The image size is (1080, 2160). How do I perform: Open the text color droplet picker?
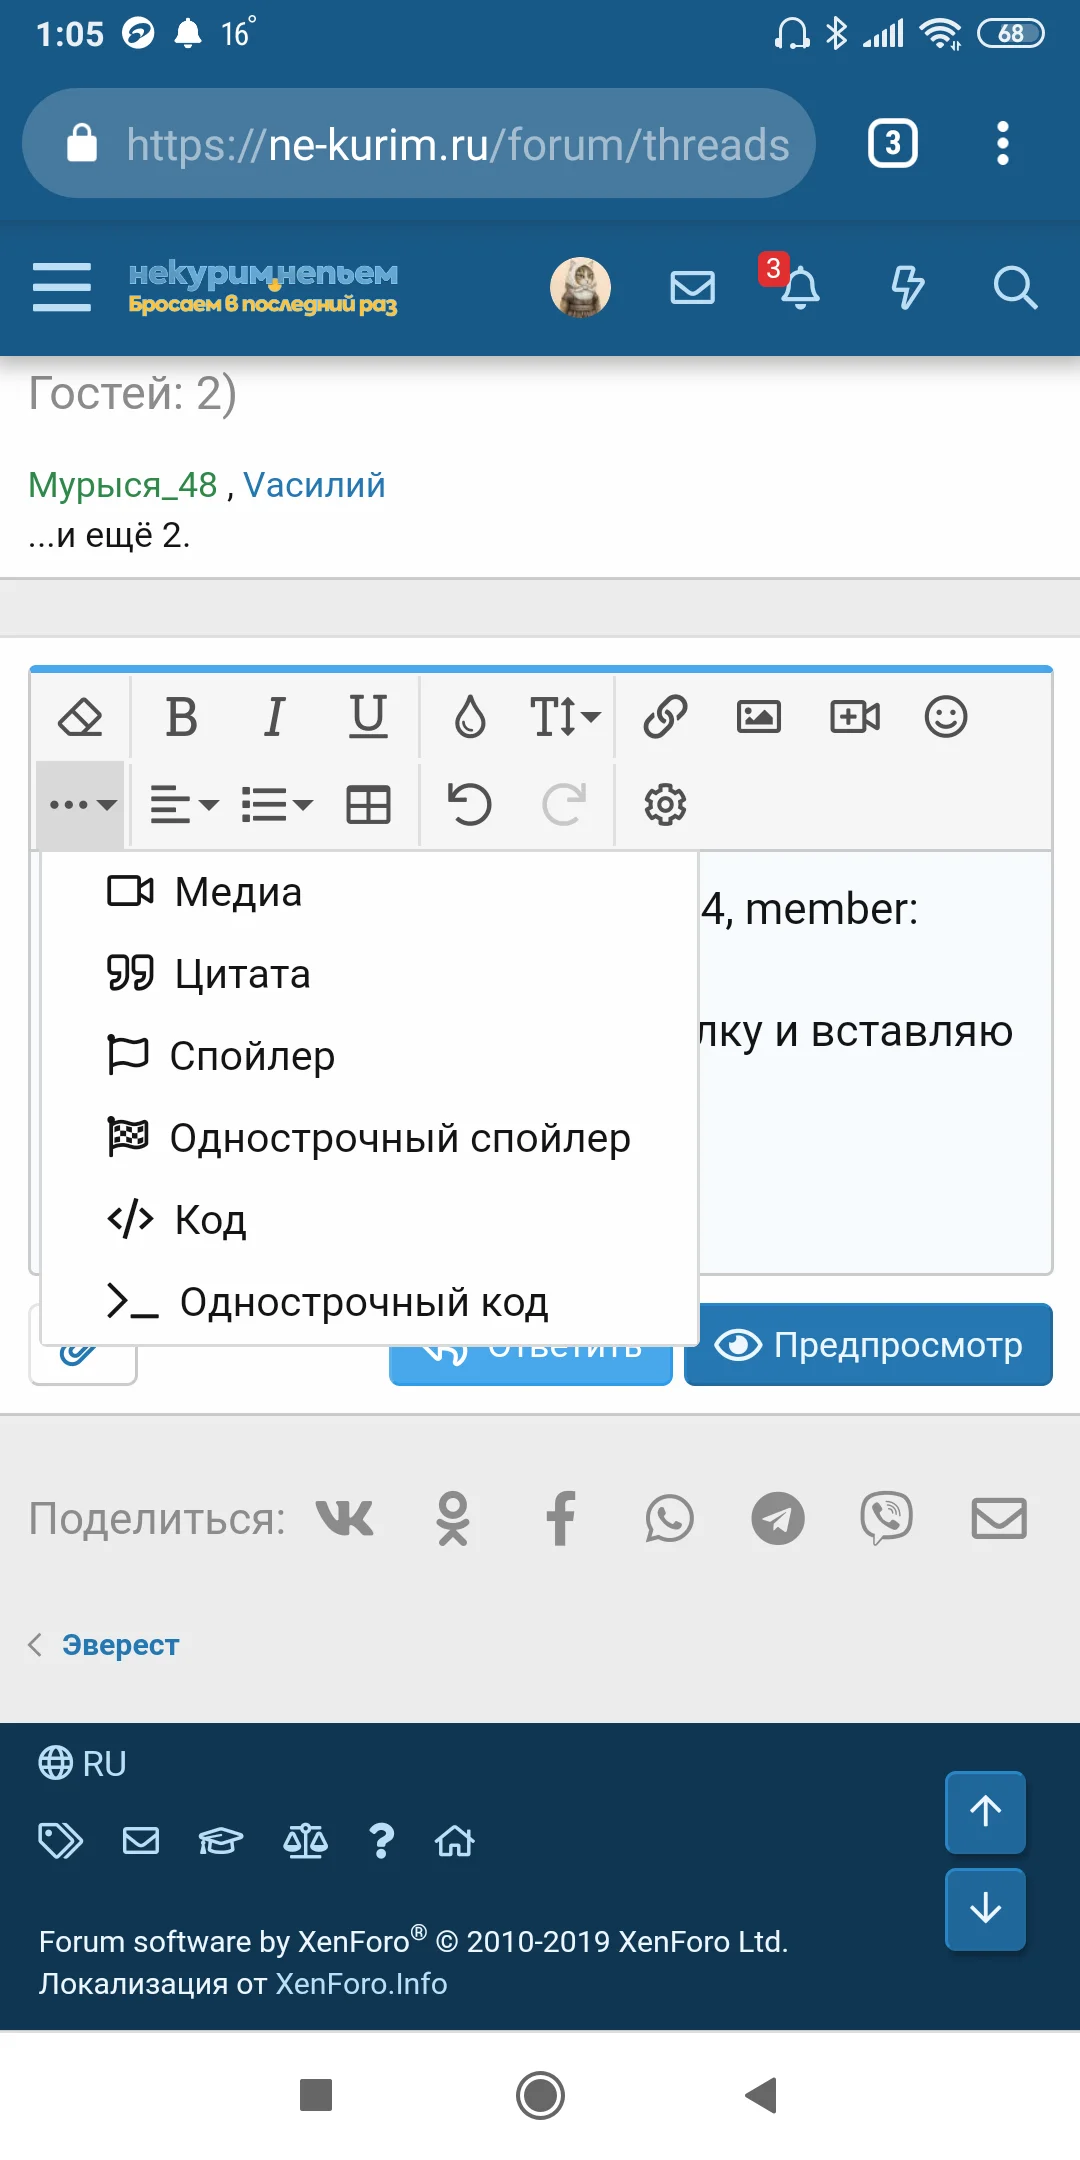click(x=470, y=717)
